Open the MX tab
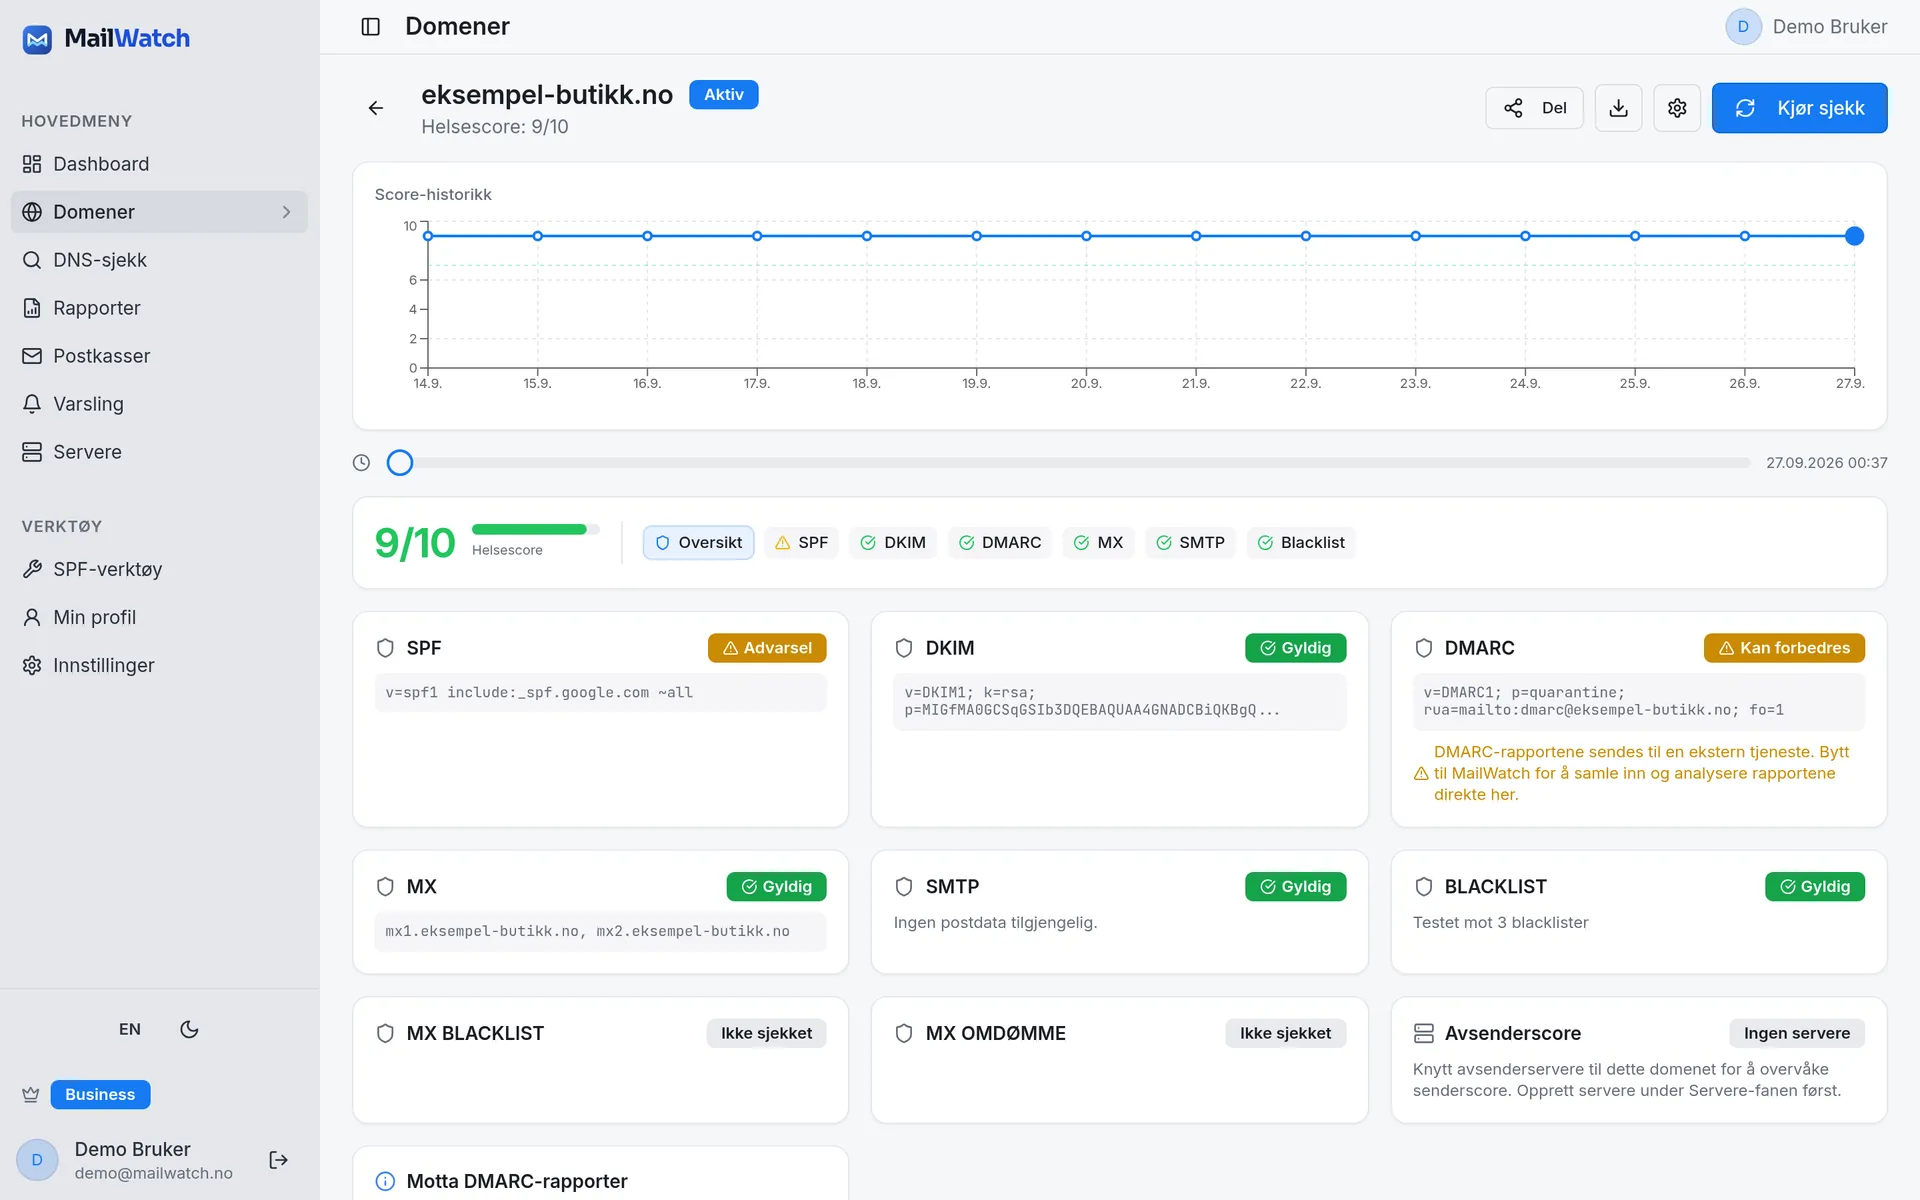The height and width of the screenshot is (1200, 1920). (1098, 543)
